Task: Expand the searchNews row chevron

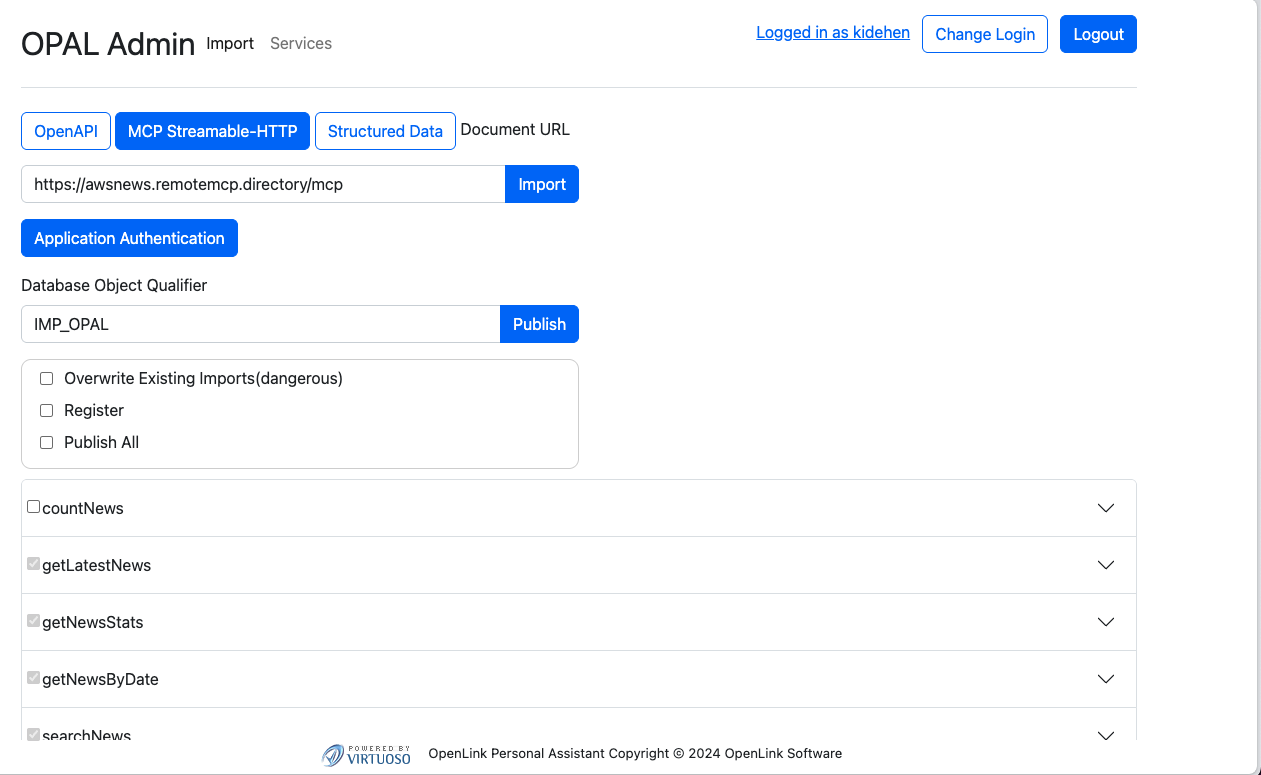Action: 1106,735
